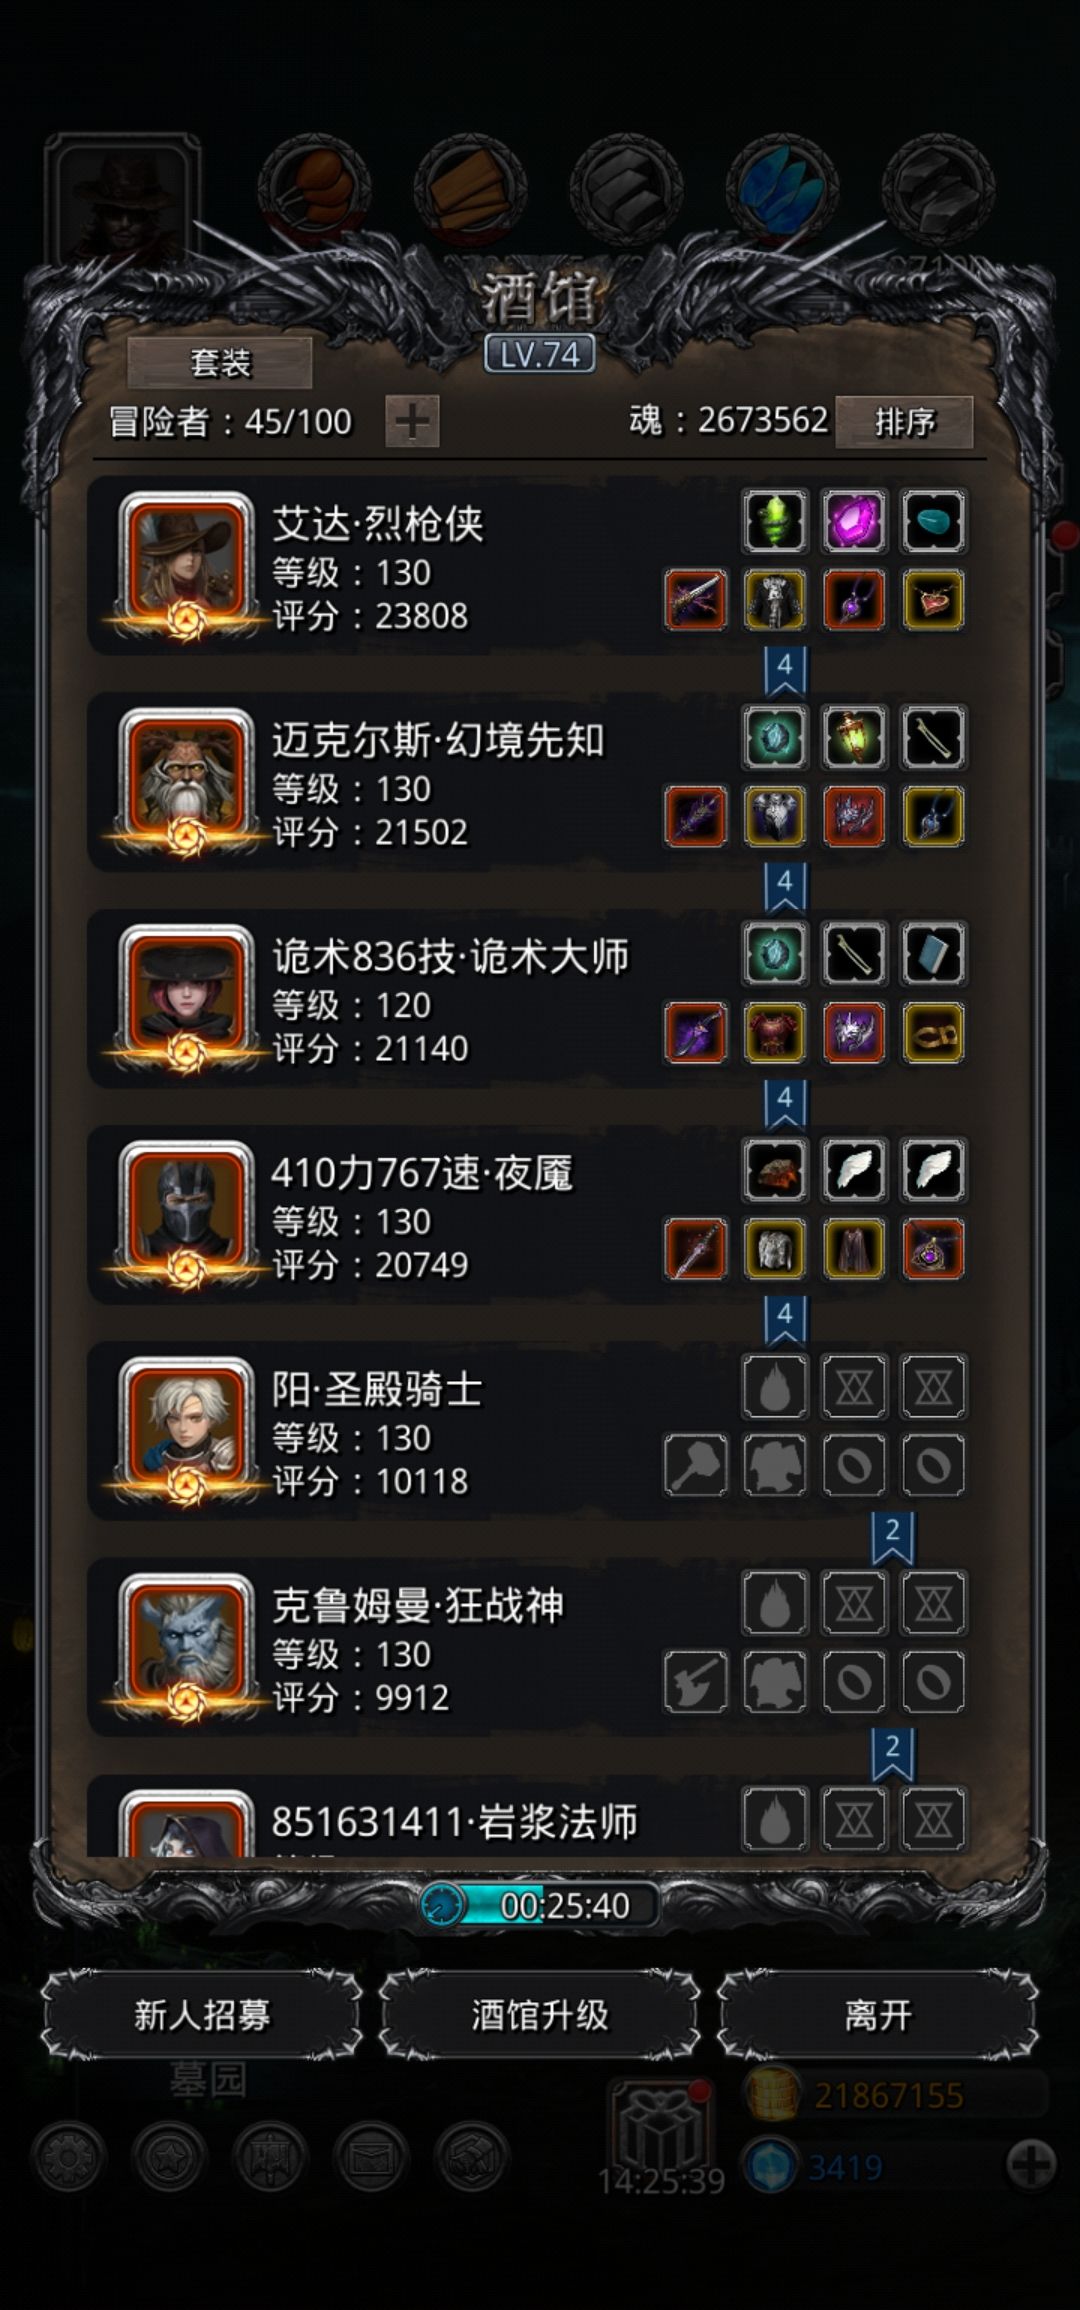Leave the tavern via 离开 button
Screen dimensions: 1080x2310
[x=878, y=2015]
